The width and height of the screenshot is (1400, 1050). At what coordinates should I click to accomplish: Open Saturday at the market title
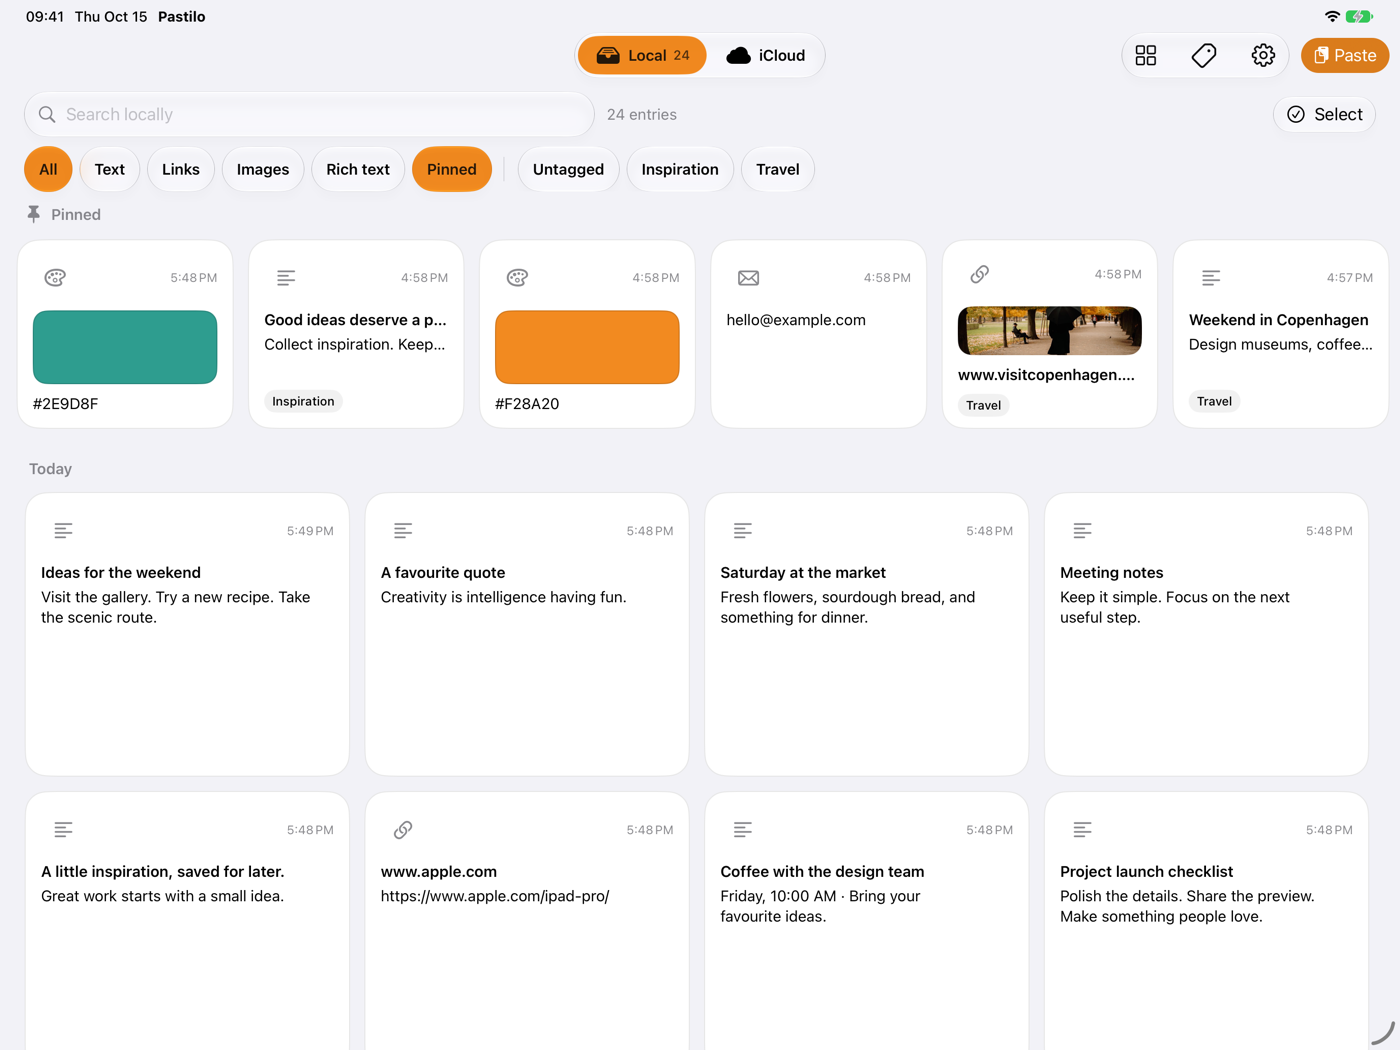pos(803,573)
